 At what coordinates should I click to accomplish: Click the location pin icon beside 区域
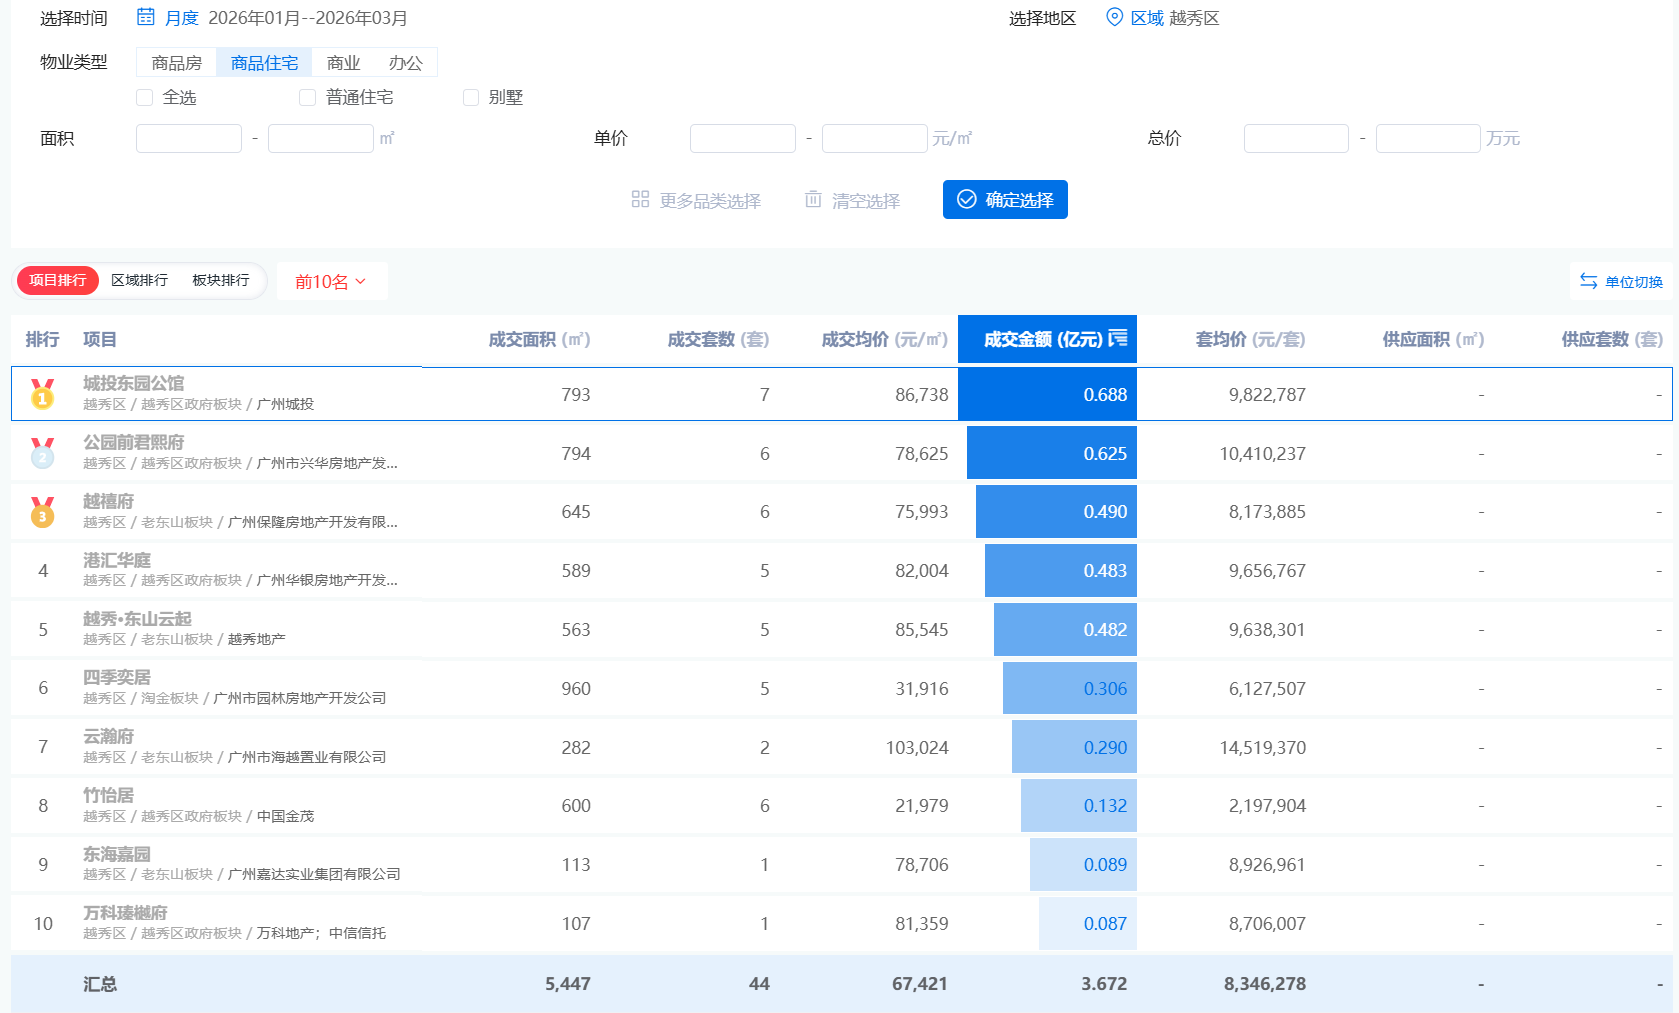click(x=1114, y=17)
